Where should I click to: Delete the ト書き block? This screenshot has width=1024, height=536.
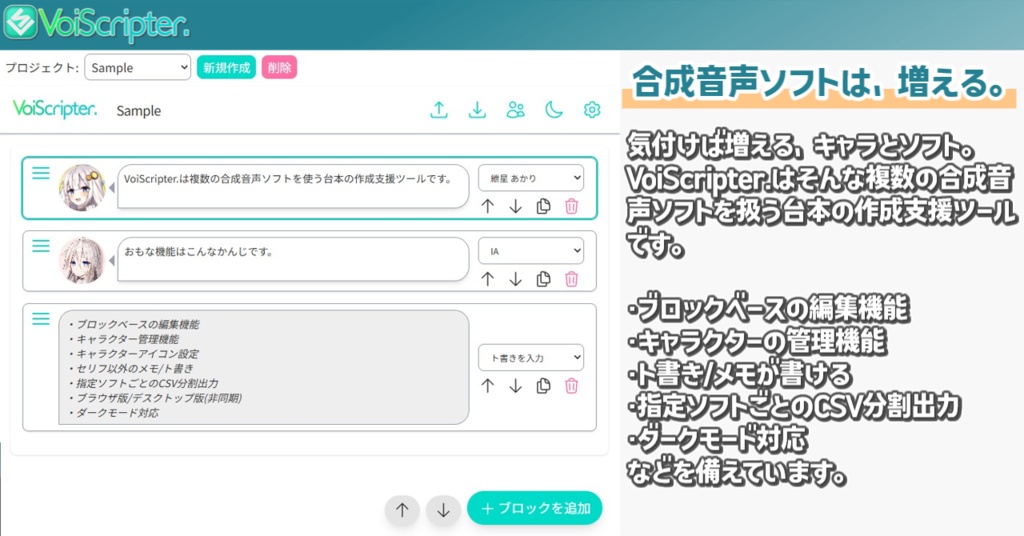click(x=571, y=386)
